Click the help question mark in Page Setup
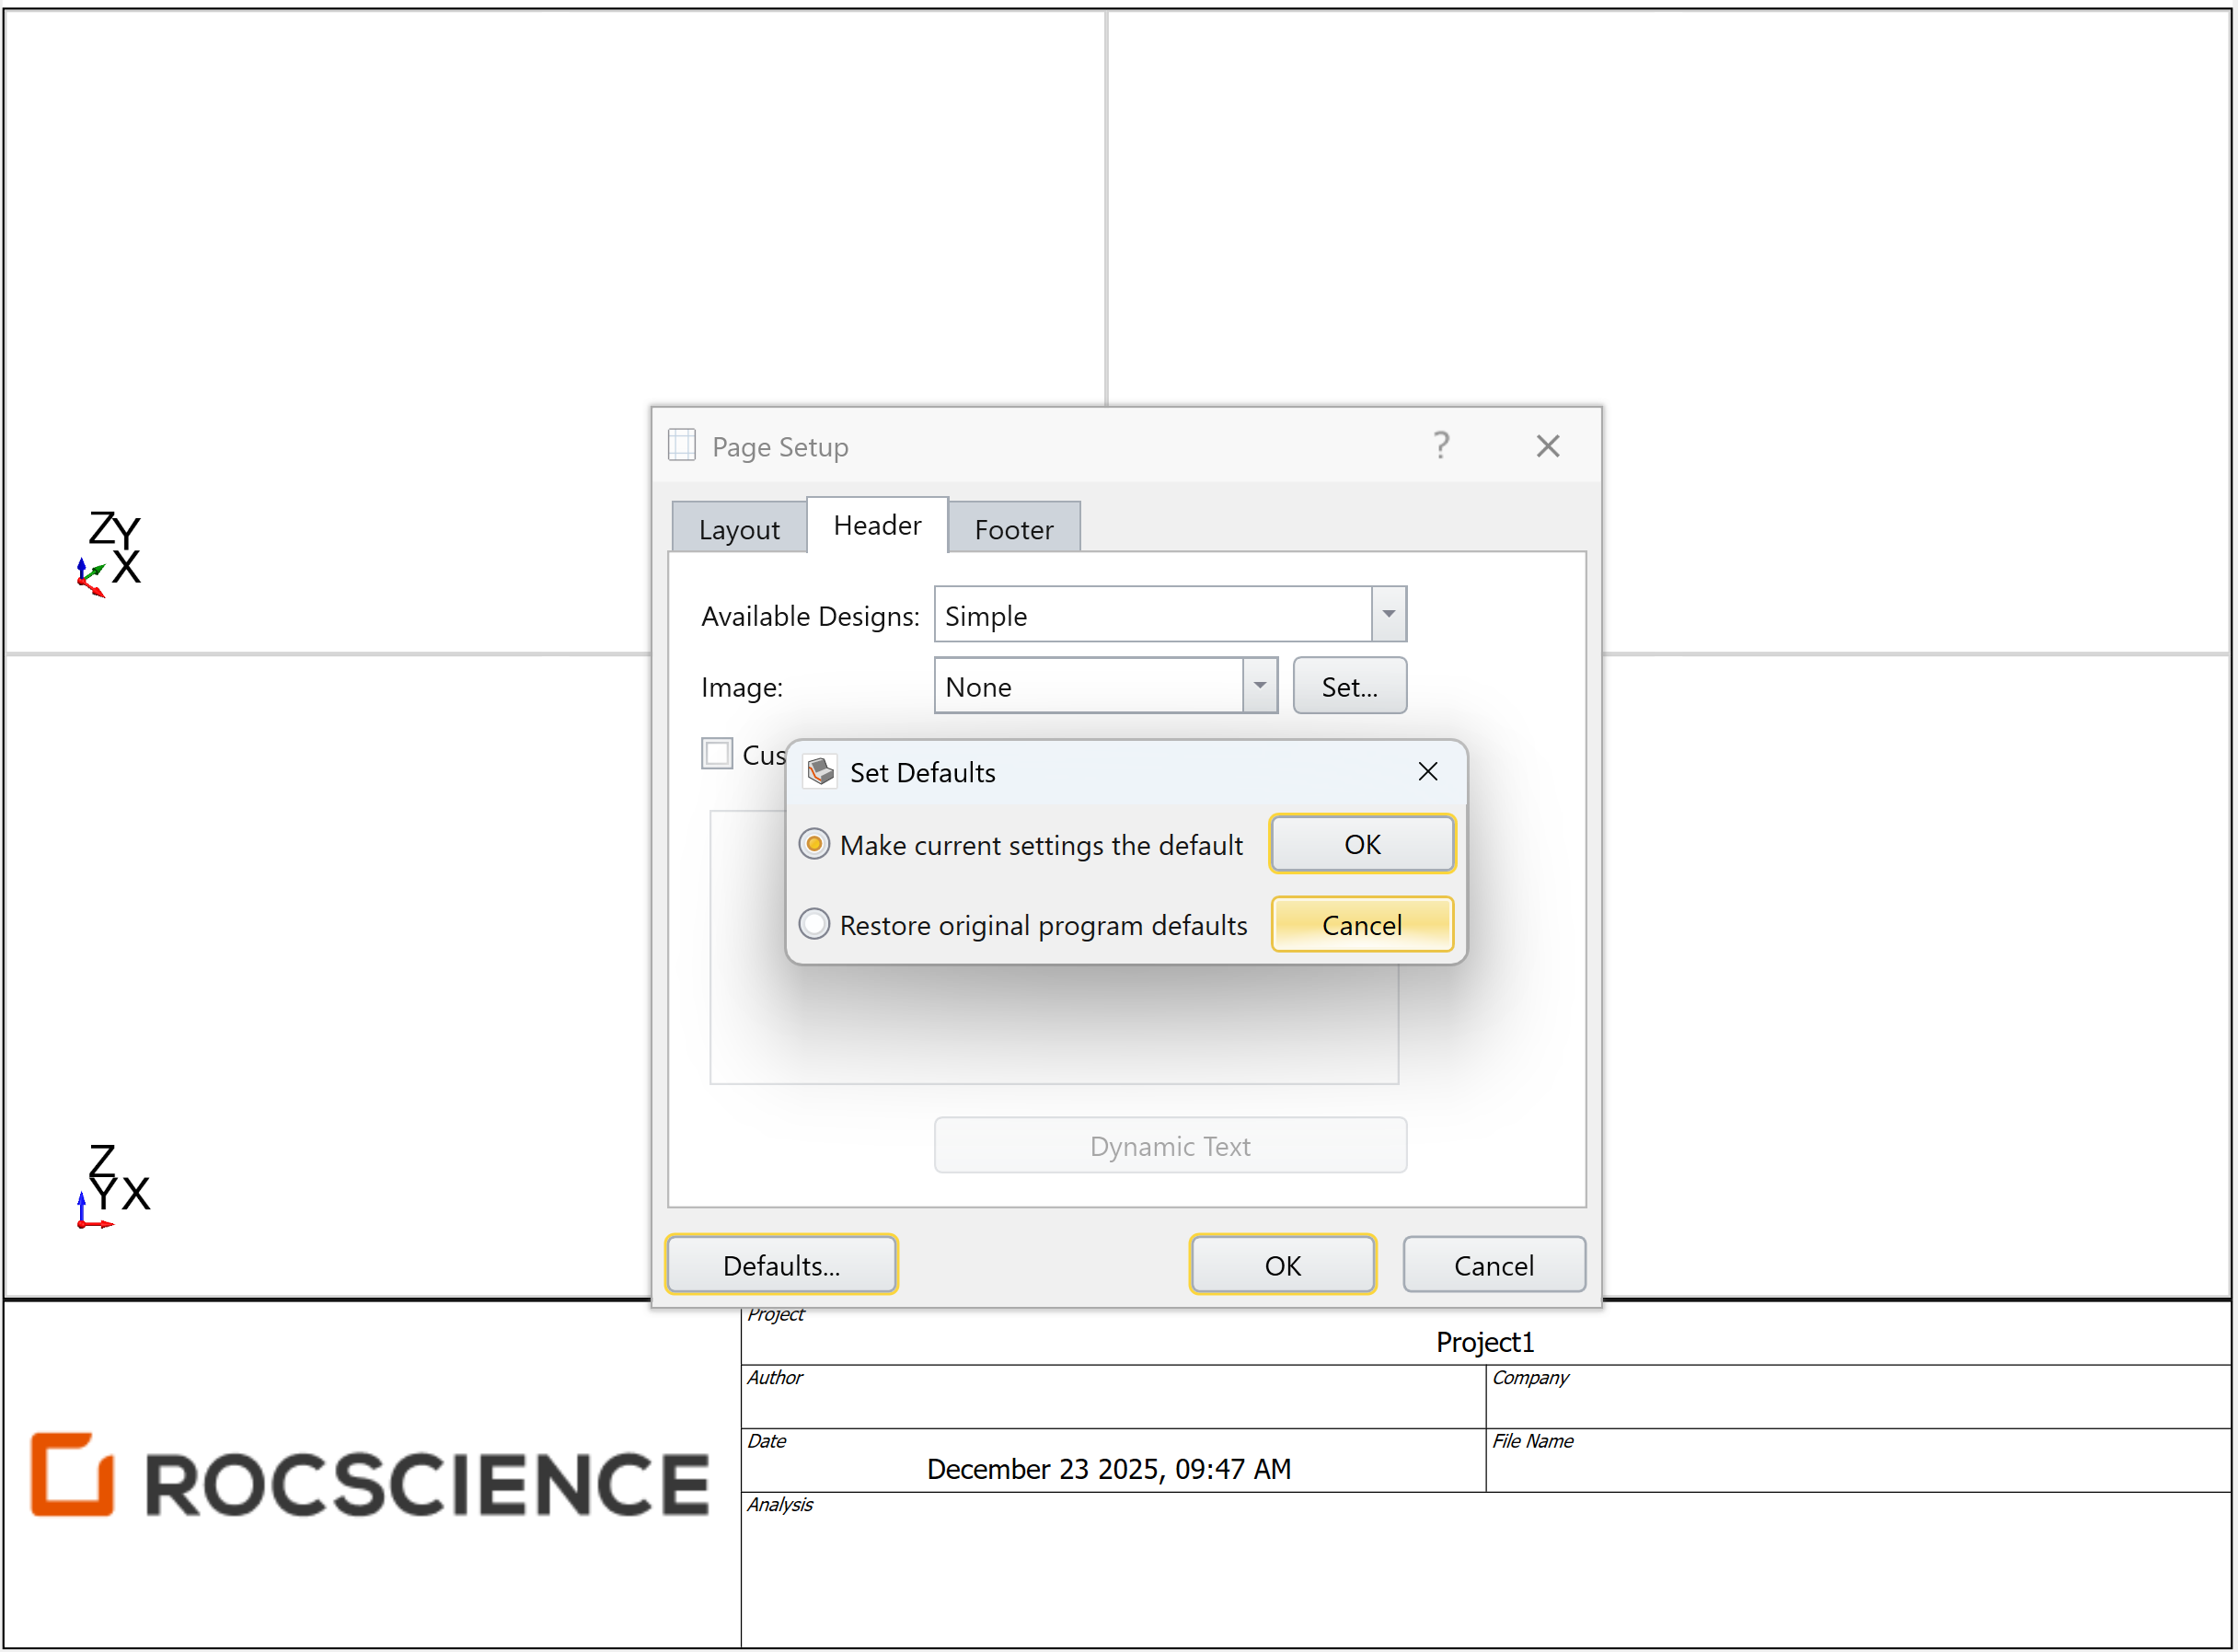Image resolution: width=2238 pixels, height=1652 pixels. (1440, 445)
